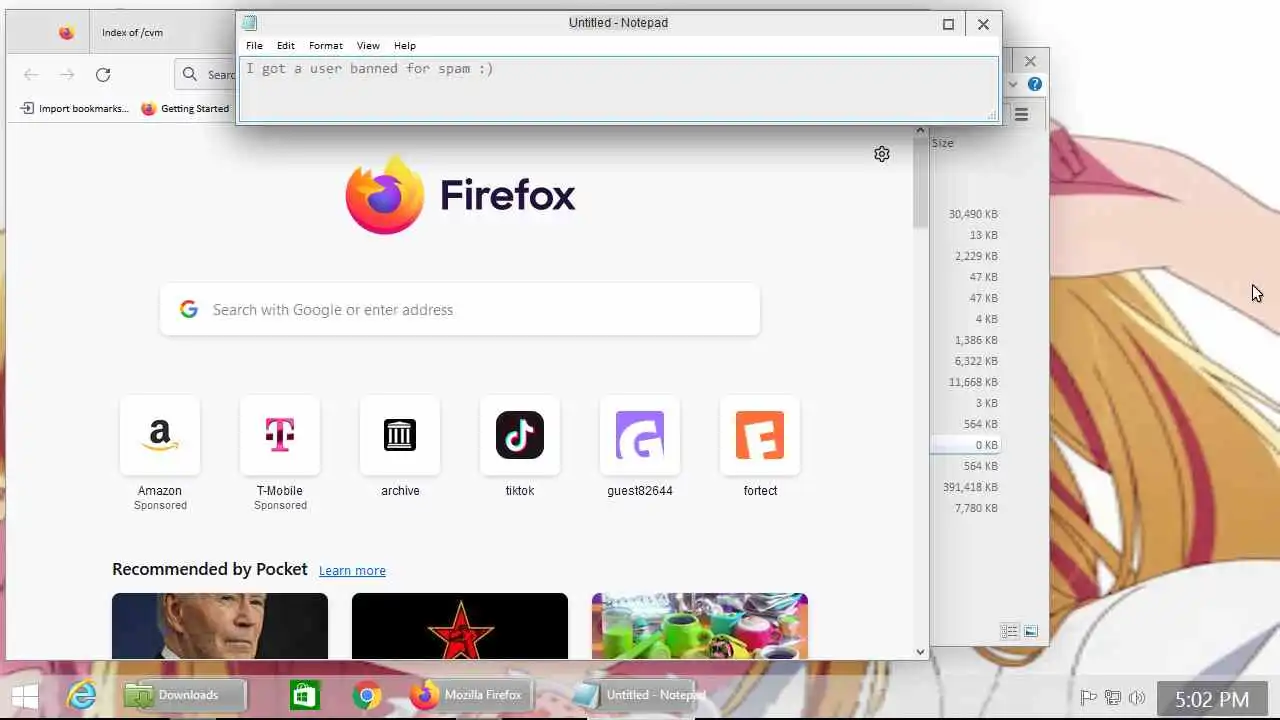This screenshot has width=1280, height=720.
Task: Open Notepad File menu
Action: 254,45
